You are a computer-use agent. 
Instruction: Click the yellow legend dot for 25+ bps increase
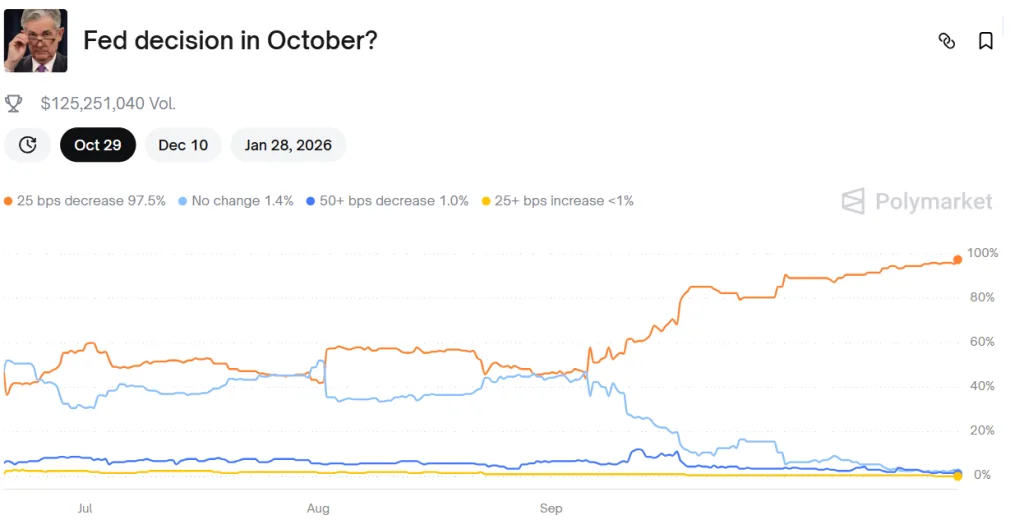[x=487, y=201]
